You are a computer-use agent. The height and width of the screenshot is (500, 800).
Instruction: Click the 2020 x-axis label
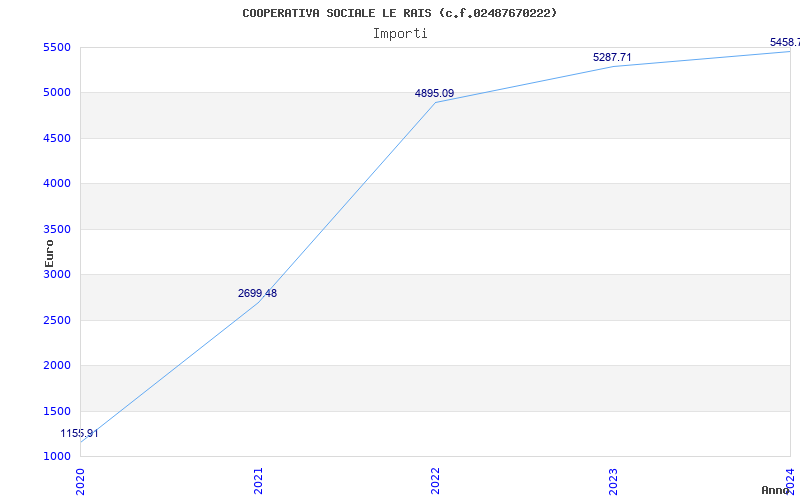pyautogui.click(x=80, y=481)
